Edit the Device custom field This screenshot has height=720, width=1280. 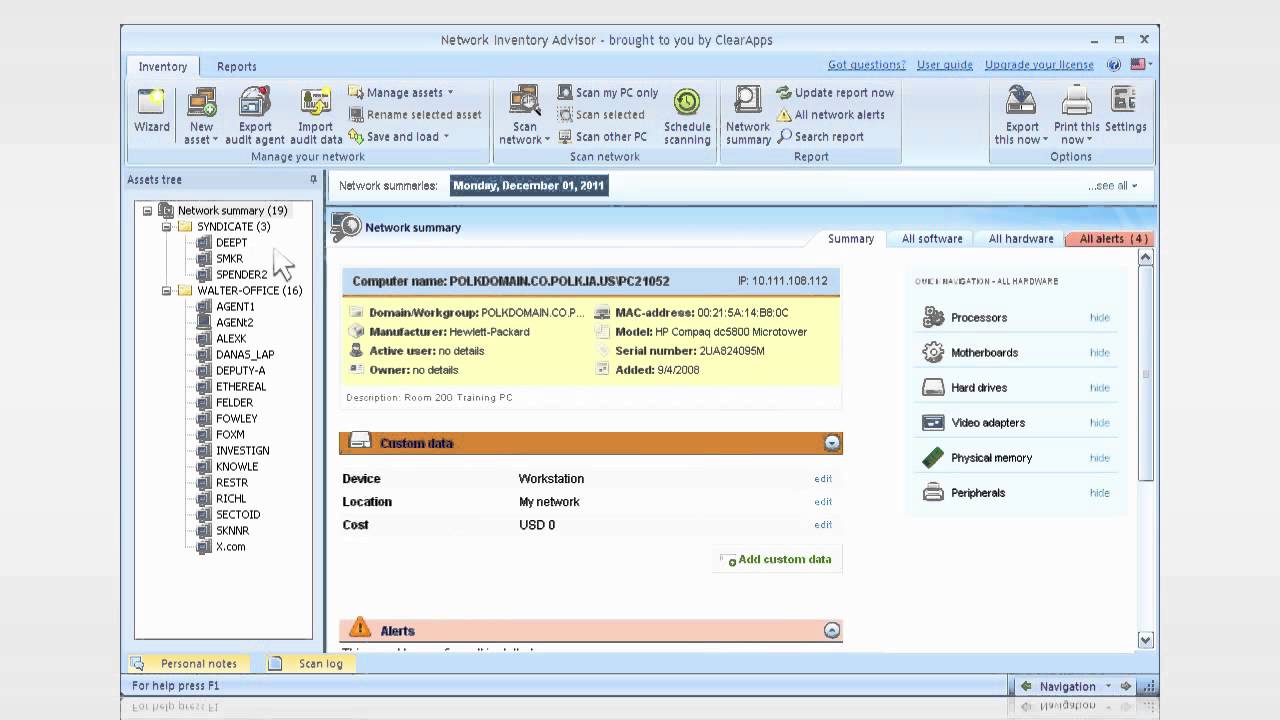pos(823,479)
